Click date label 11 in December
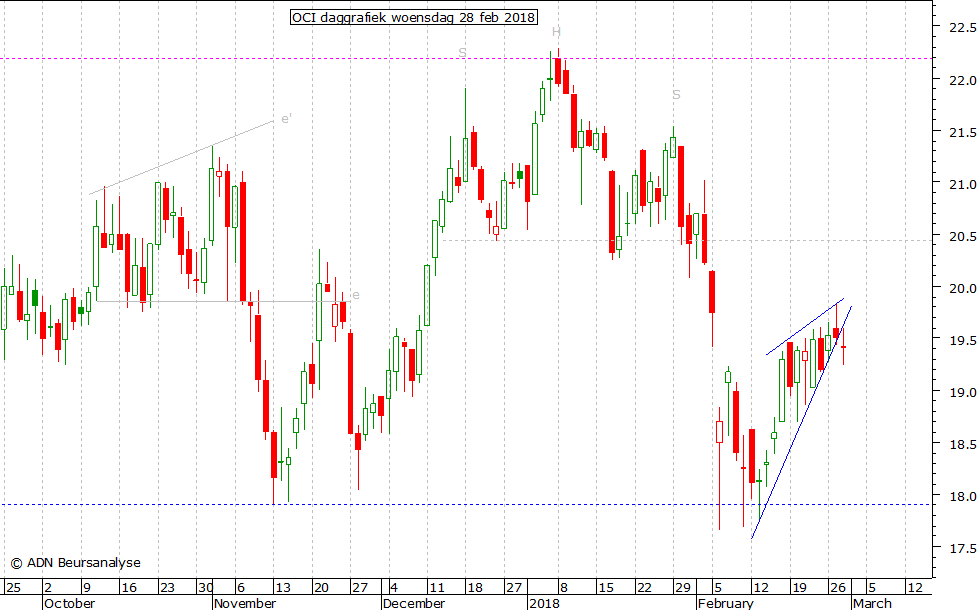Screen dimensions: 980x610 tap(436, 588)
